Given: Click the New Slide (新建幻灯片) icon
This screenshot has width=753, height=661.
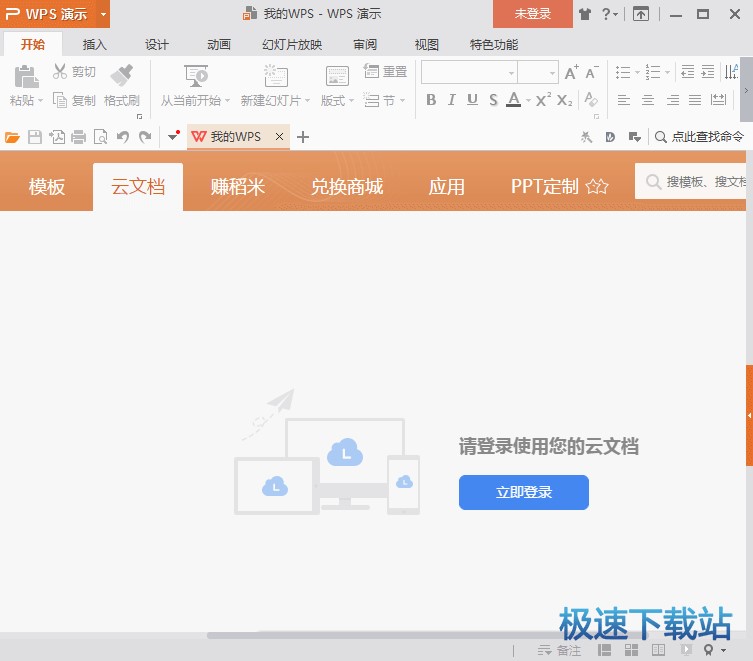Looking at the screenshot, I should [275, 76].
